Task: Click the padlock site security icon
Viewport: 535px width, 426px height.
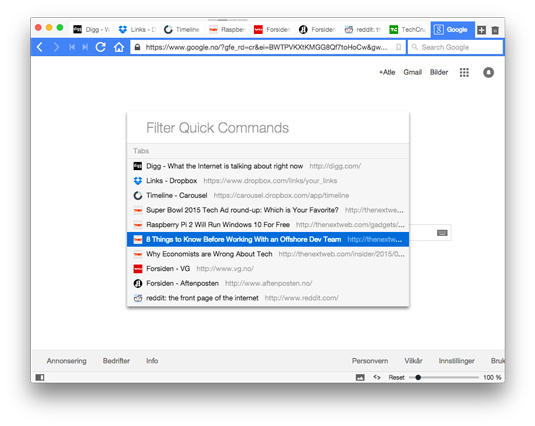Action: tap(137, 47)
